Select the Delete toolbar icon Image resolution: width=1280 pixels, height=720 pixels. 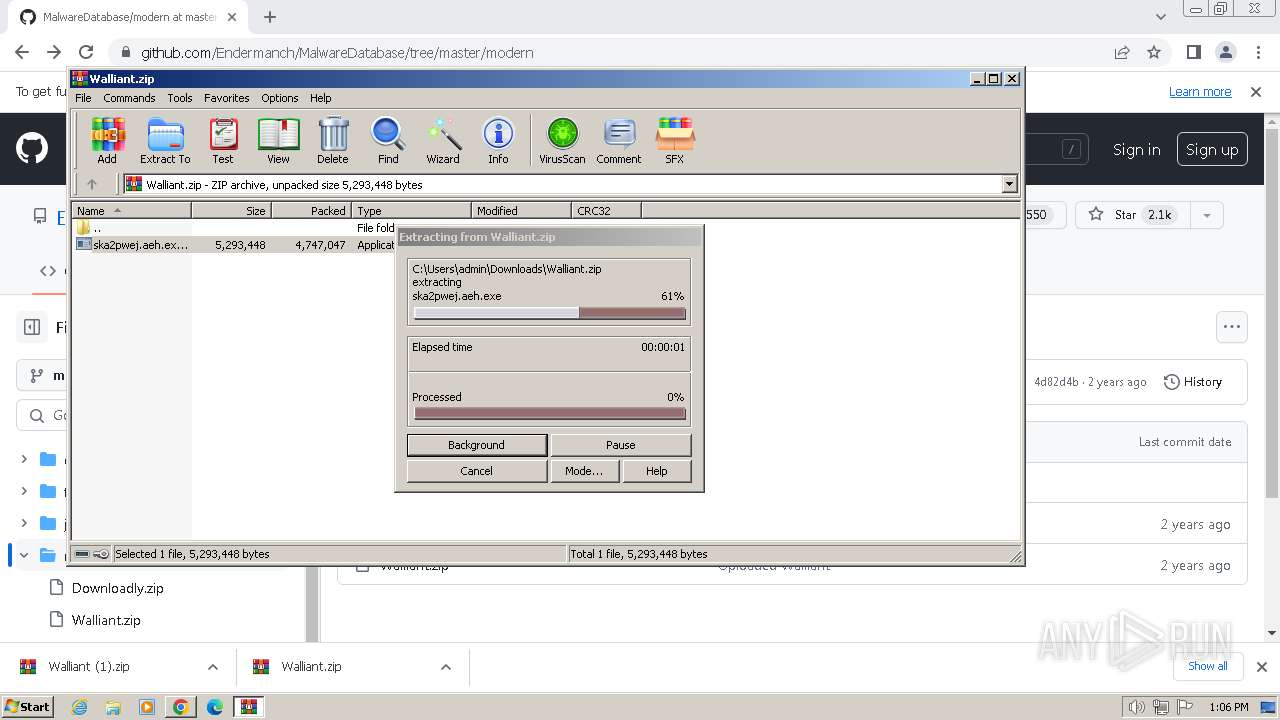click(x=333, y=140)
